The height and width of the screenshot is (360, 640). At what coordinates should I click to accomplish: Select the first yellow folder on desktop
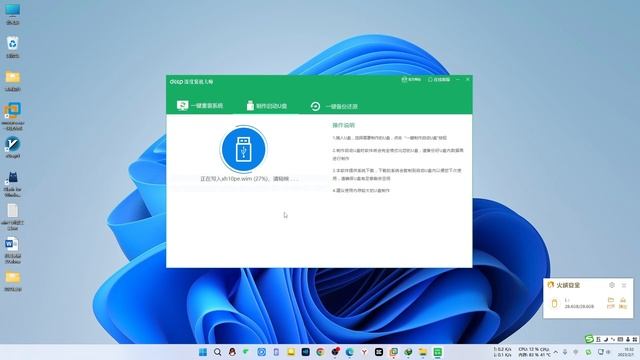pyautogui.click(x=13, y=80)
